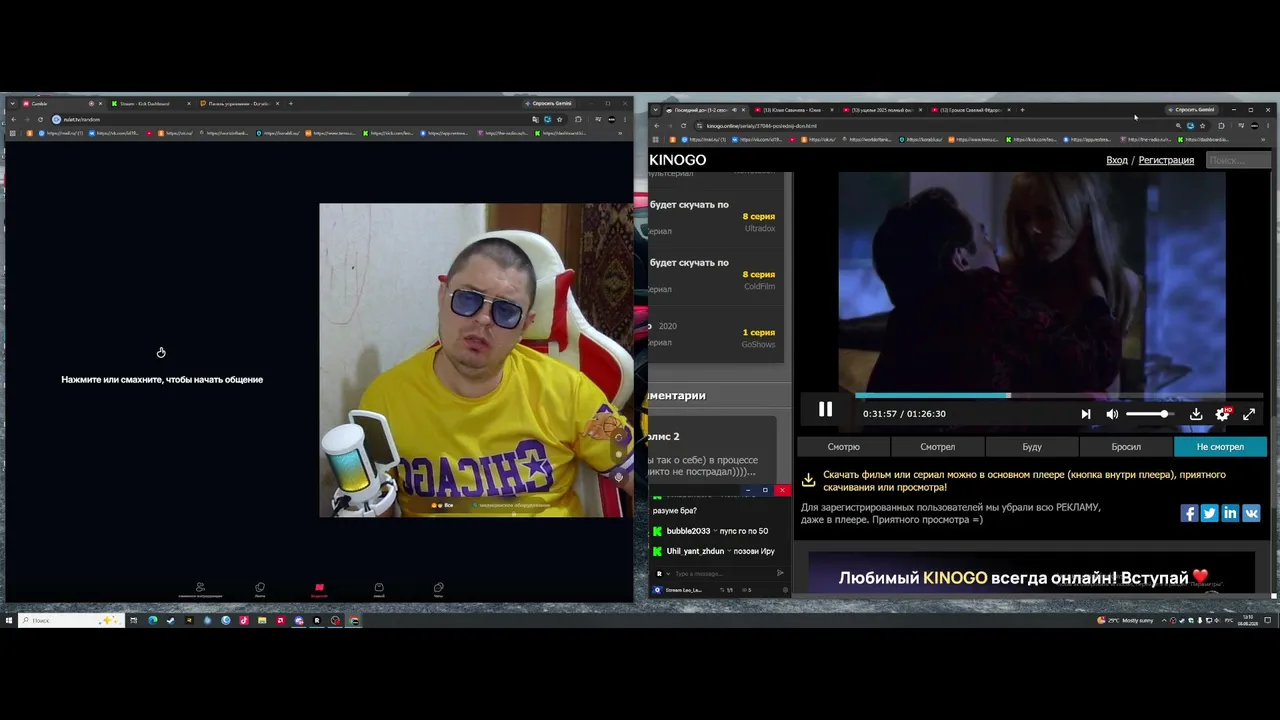Click "Спросить Gemini" in the right browser

[1191, 110]
